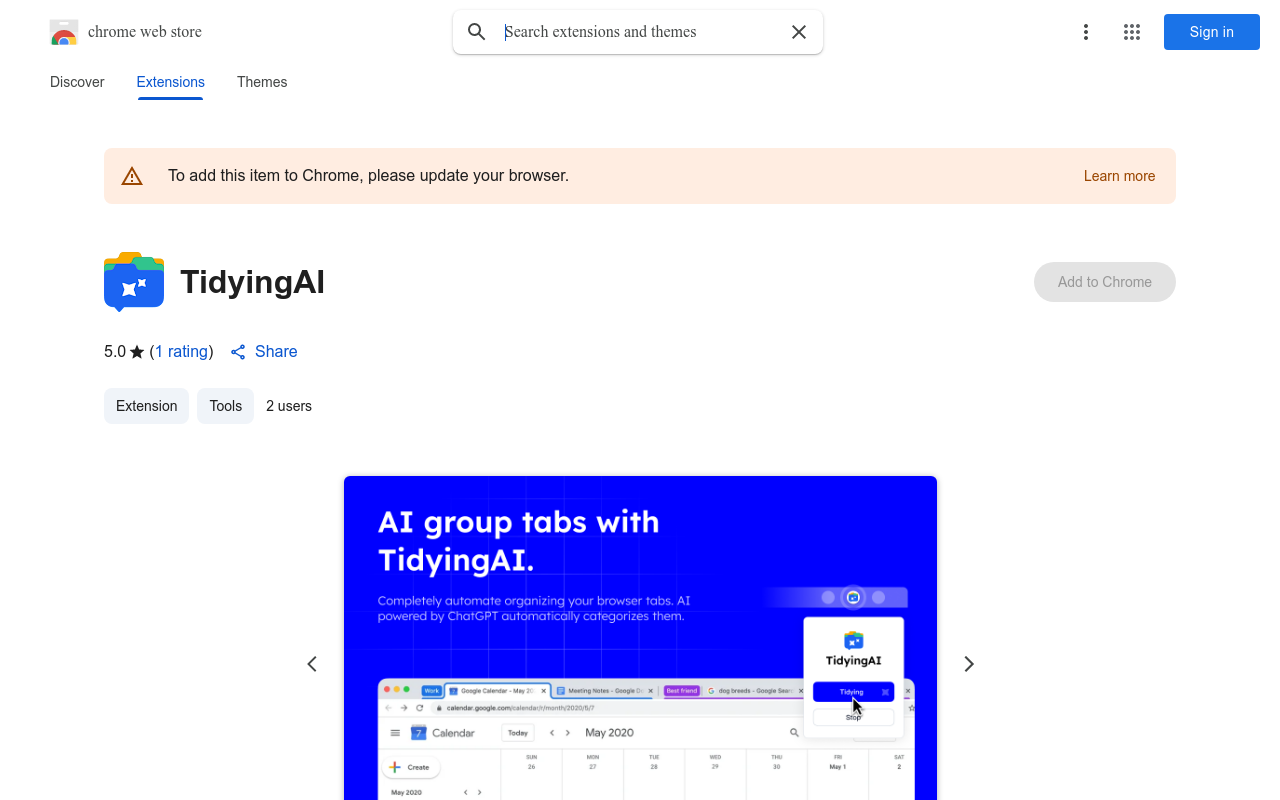
Task: Open the TidyingAI promotional screenshot
Action: coord(640,638)
